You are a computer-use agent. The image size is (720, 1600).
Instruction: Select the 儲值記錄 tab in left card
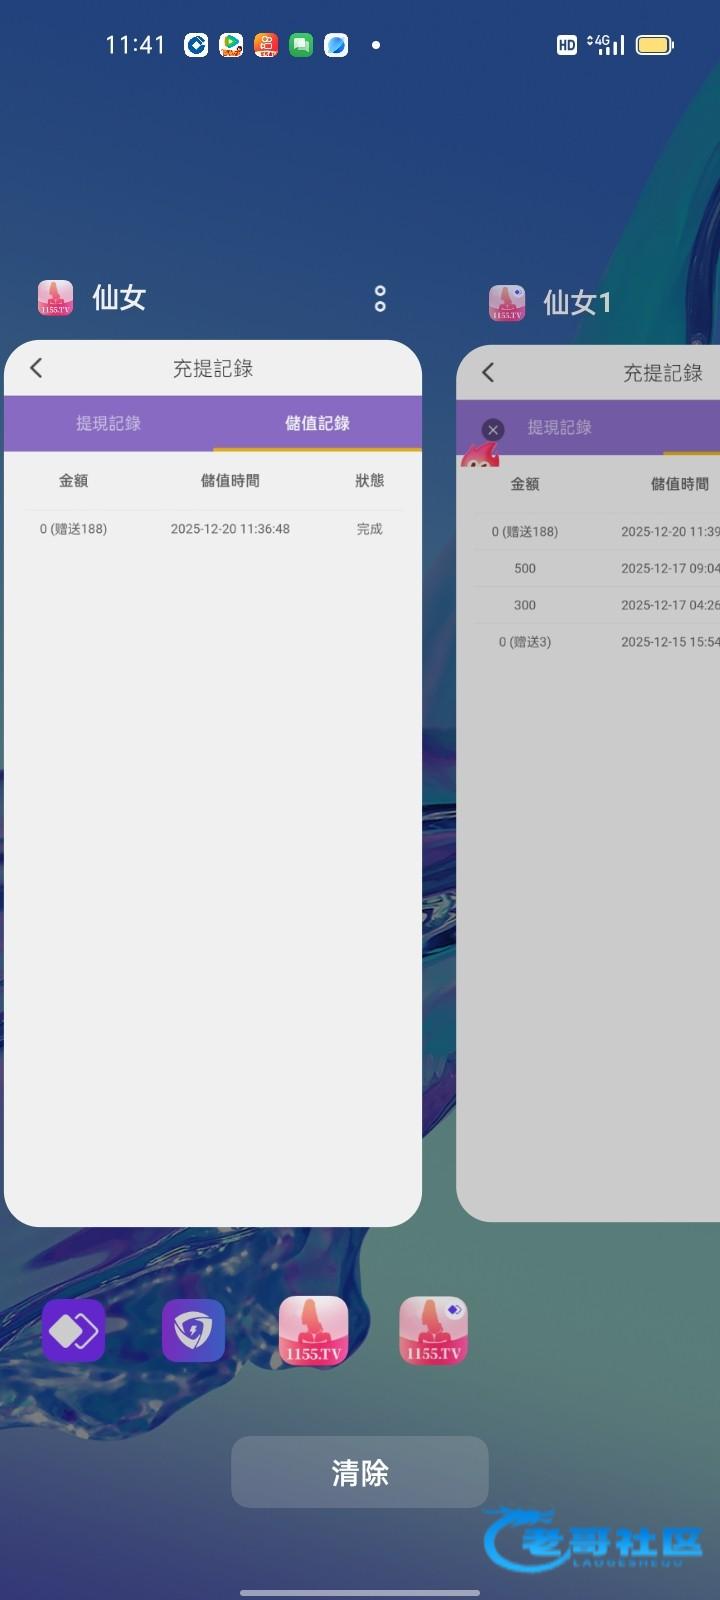pos(317,423)
